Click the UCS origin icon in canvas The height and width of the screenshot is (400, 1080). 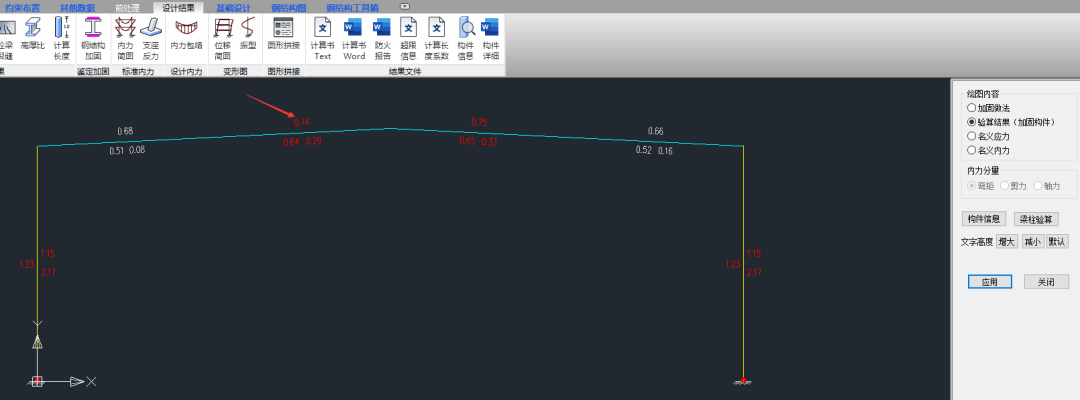(x=37, y=381)
